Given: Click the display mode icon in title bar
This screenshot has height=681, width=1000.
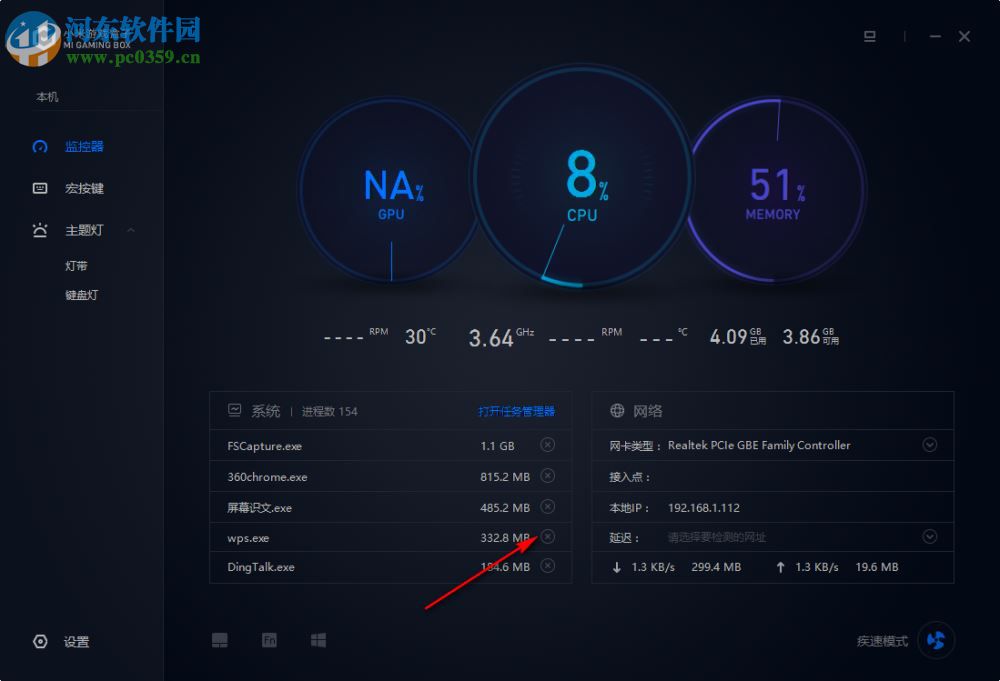Looking at the screenshot, I should point(870,36).
